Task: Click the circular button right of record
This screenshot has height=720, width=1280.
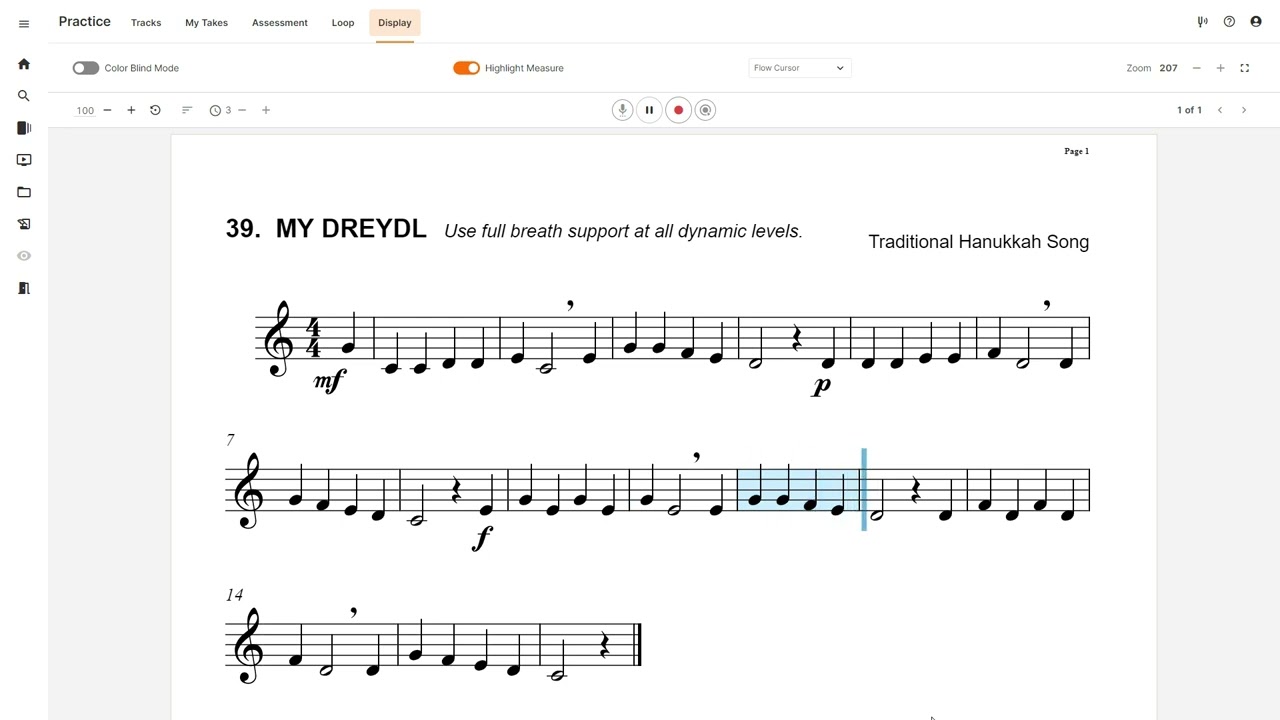Action: (705, 110)
